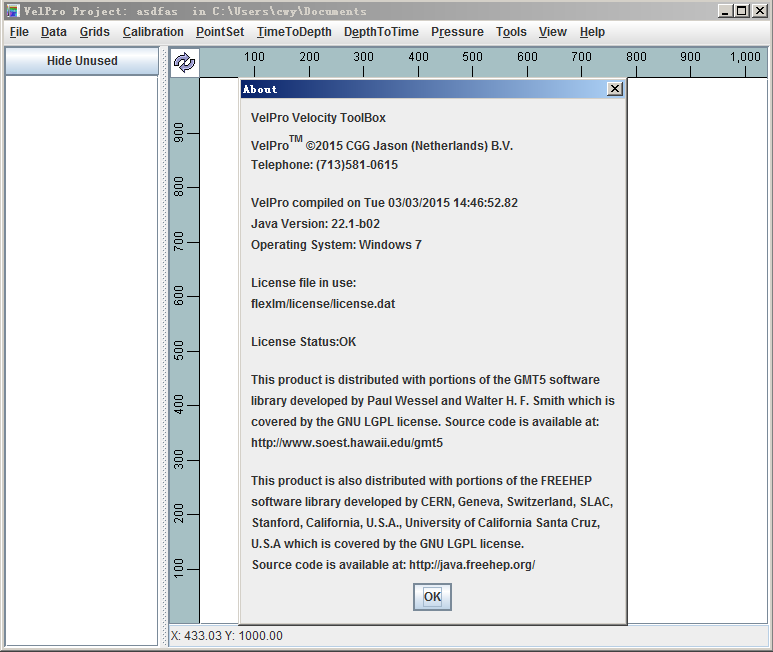Confirm the About dialog with OK

pyautogui.click(x=432, y=597)
